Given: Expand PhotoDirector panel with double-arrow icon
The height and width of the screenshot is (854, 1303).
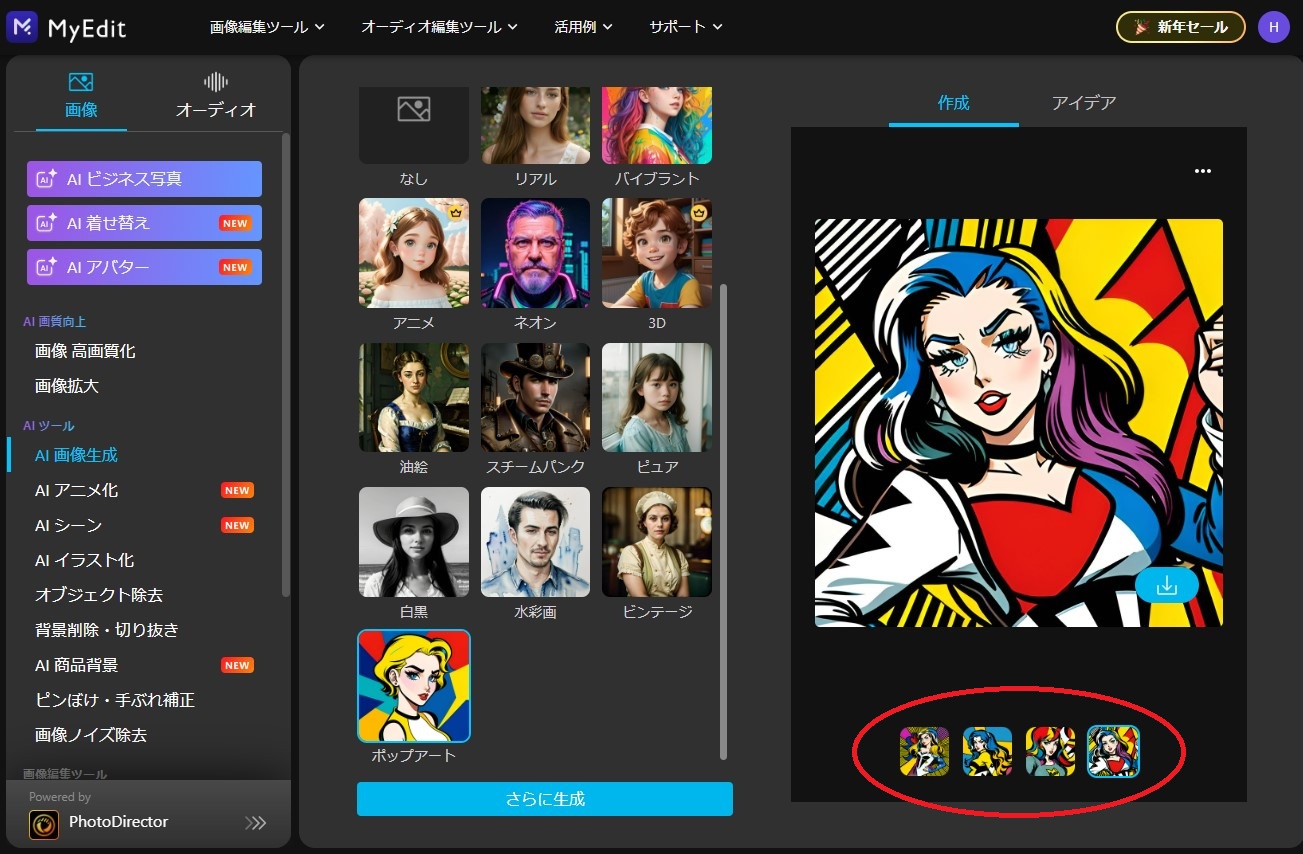Looking at the screenshot, I should (256, 823).
